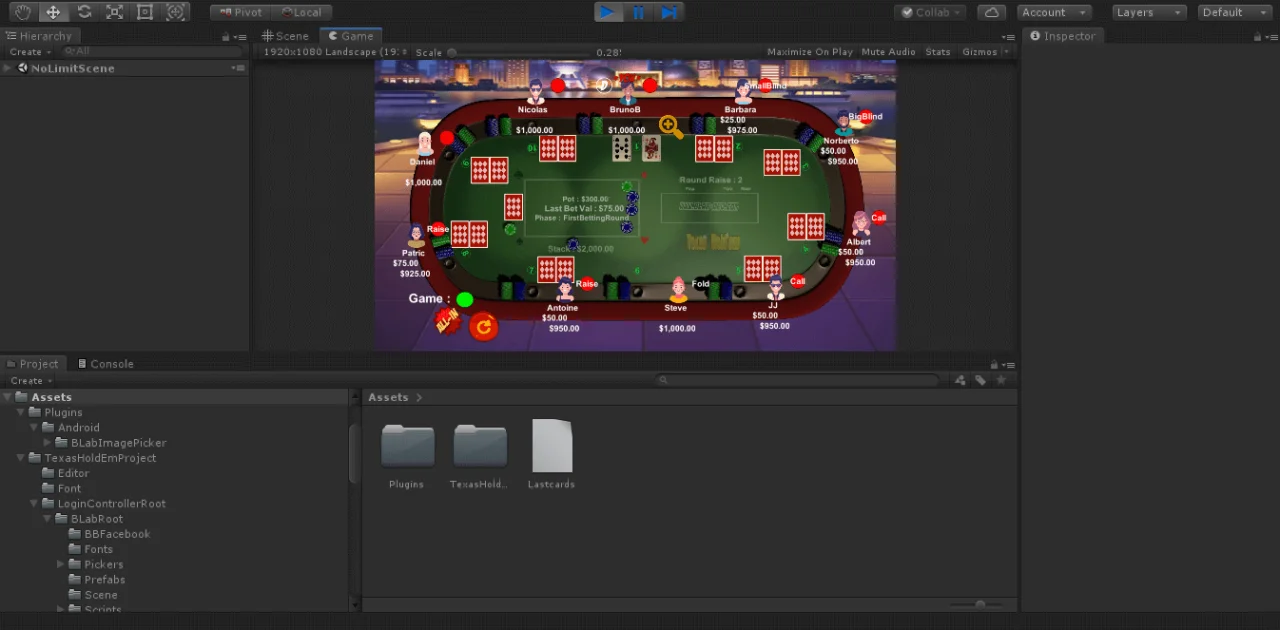This screenshot has width=1280, height=630.
Task: Click the orange restart button in game
Action: click(483, 326)
